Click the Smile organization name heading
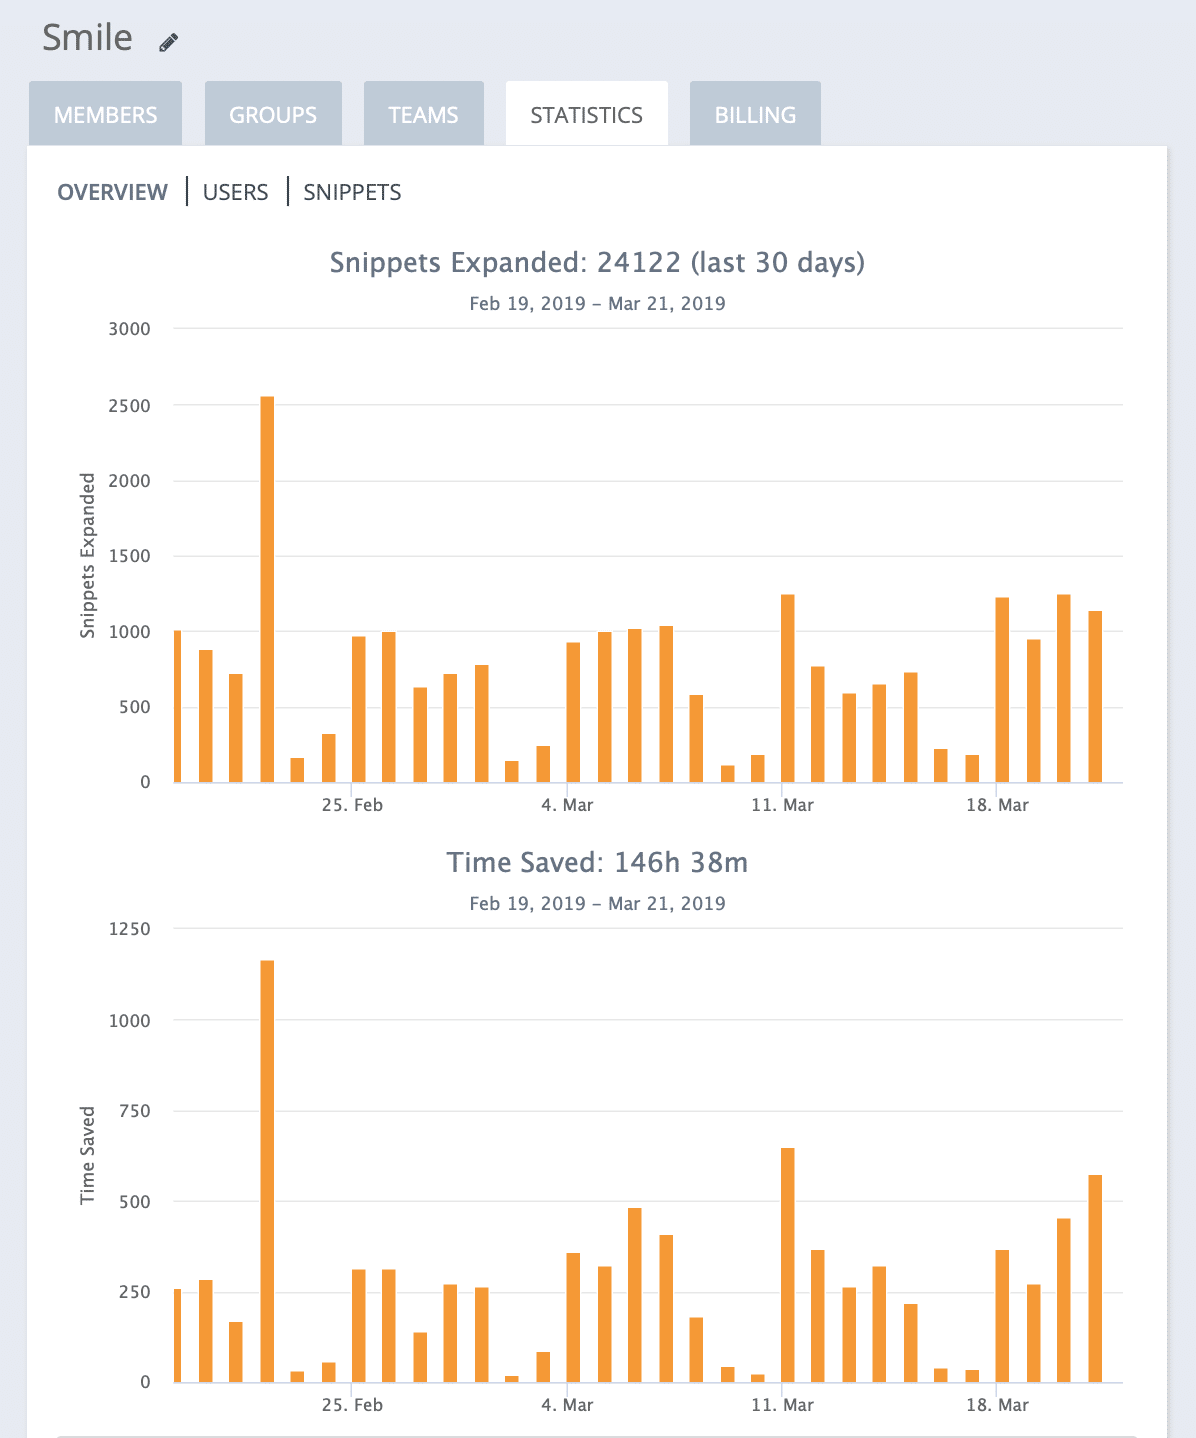Viewport: 1196px width, 1438px height. (88, 38)
